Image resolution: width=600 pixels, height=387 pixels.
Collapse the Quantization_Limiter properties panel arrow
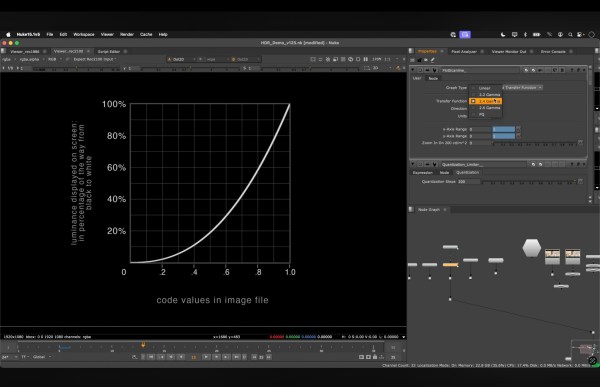click(413, 164)
